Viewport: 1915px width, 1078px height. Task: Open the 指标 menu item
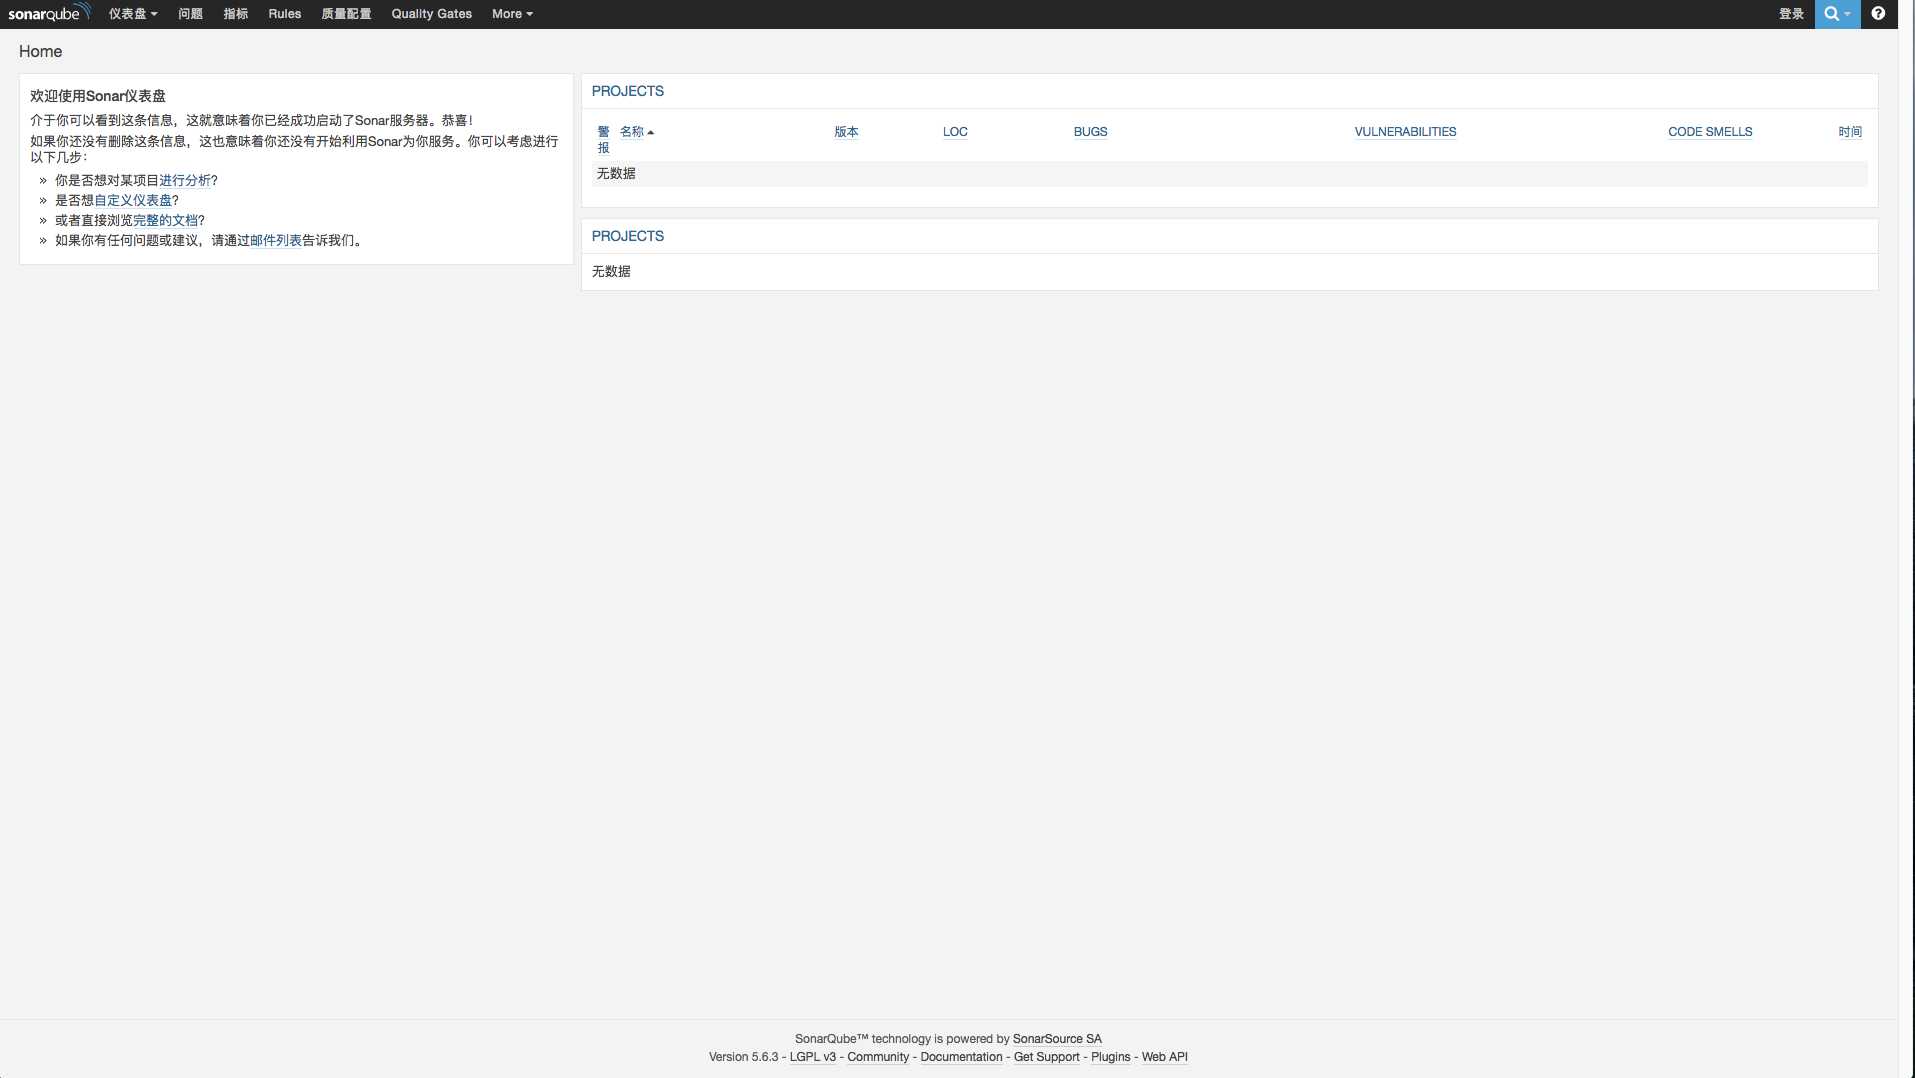tap(236, 14)
